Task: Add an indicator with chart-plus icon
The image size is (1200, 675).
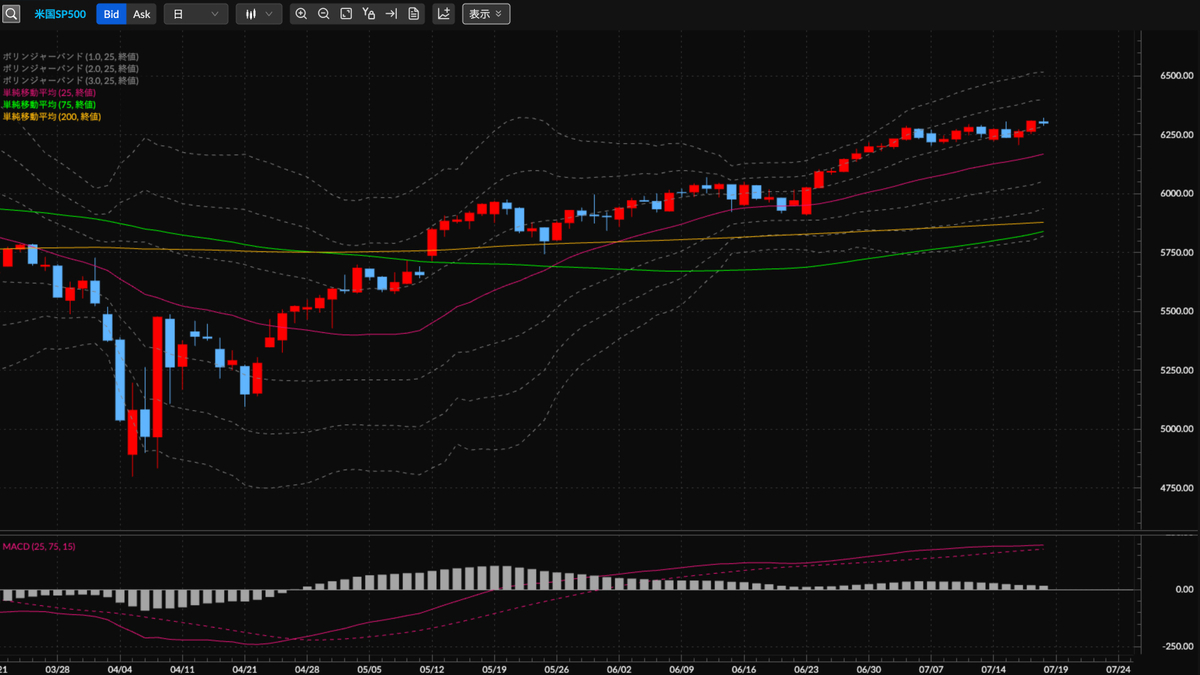Action: pyautogui.click(x=443, y=14)
